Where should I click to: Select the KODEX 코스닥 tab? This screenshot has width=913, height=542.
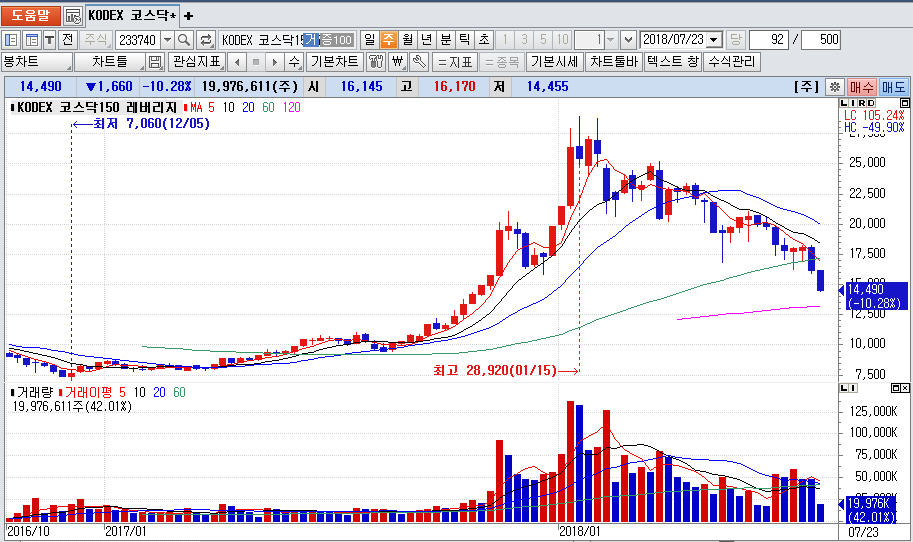[x=132, y=16]
